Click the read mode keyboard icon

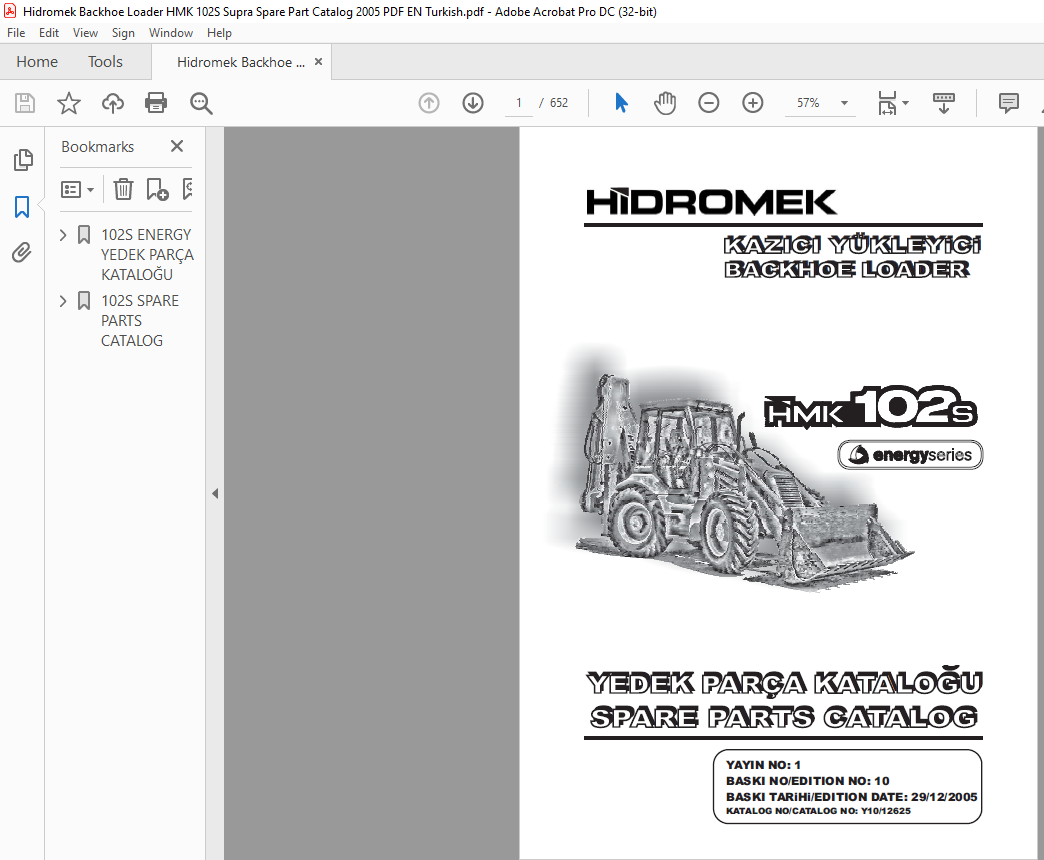coord(943,103)
